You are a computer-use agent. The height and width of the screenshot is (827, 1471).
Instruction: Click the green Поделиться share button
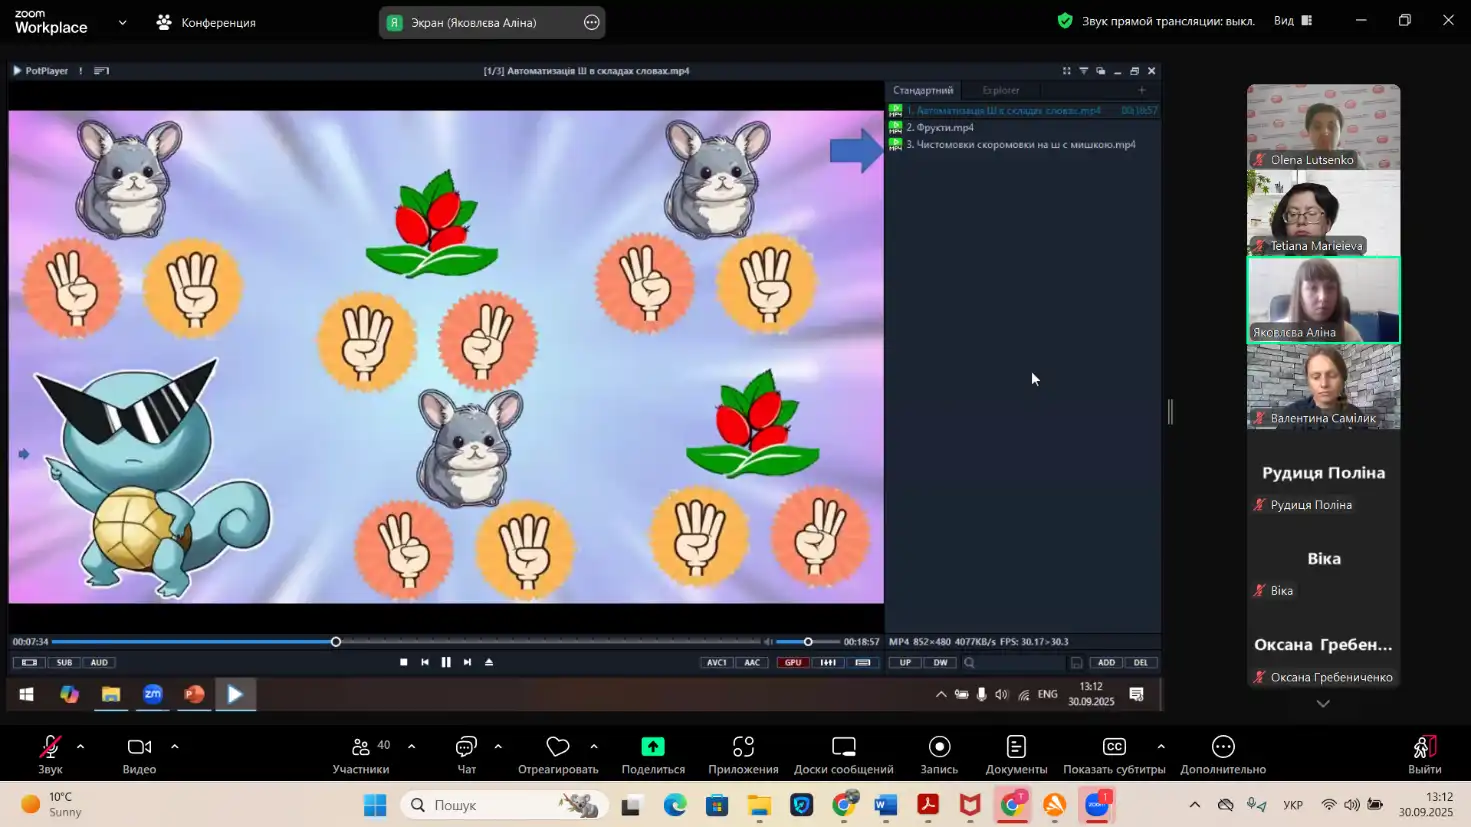pyautogui.click(x=653, y=754)
